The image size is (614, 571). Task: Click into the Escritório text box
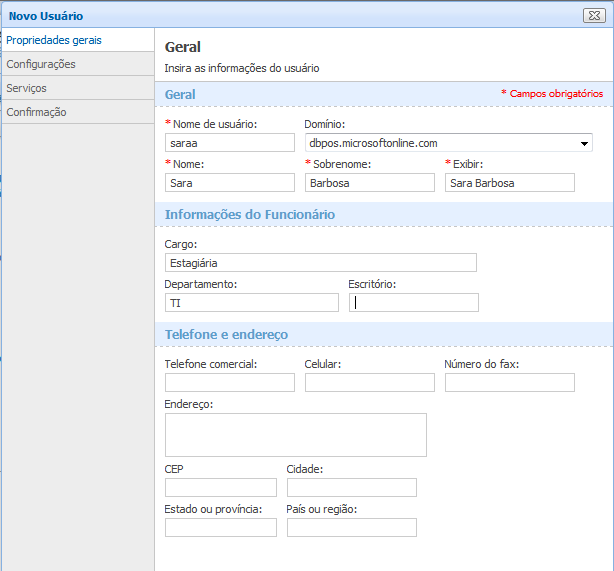click(413, 302)
